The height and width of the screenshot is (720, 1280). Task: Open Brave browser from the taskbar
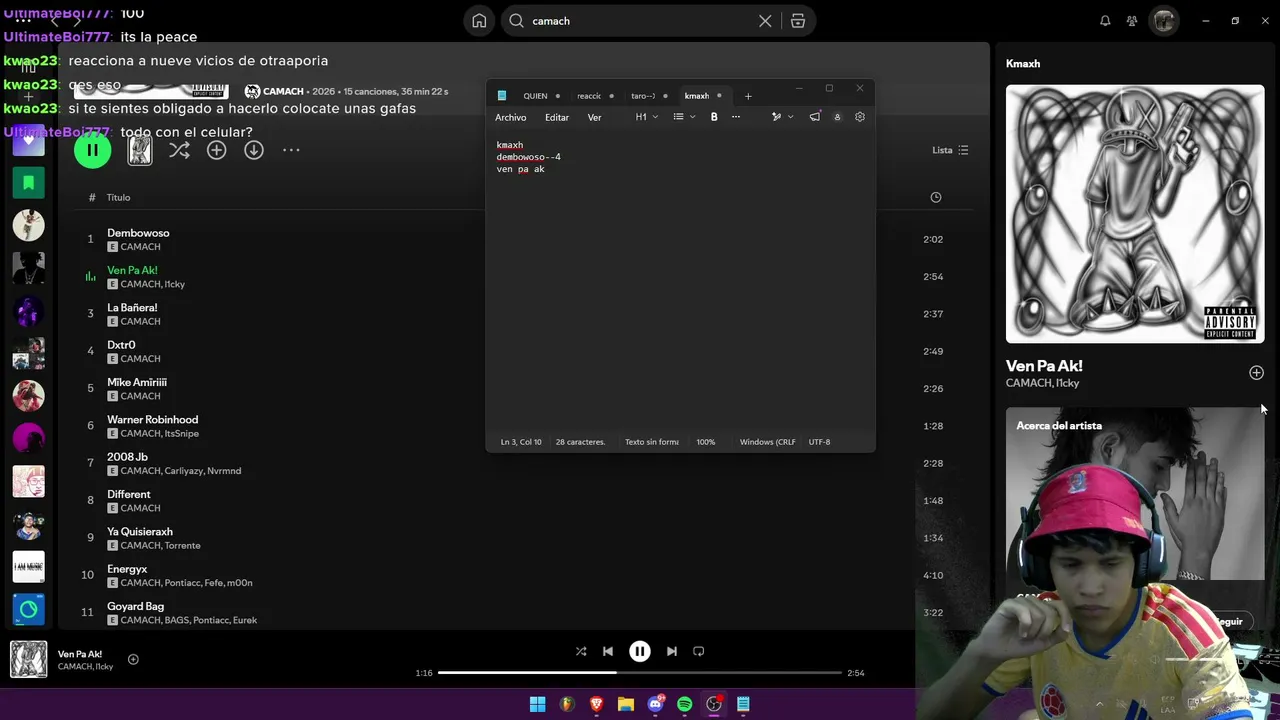(597, 704)
